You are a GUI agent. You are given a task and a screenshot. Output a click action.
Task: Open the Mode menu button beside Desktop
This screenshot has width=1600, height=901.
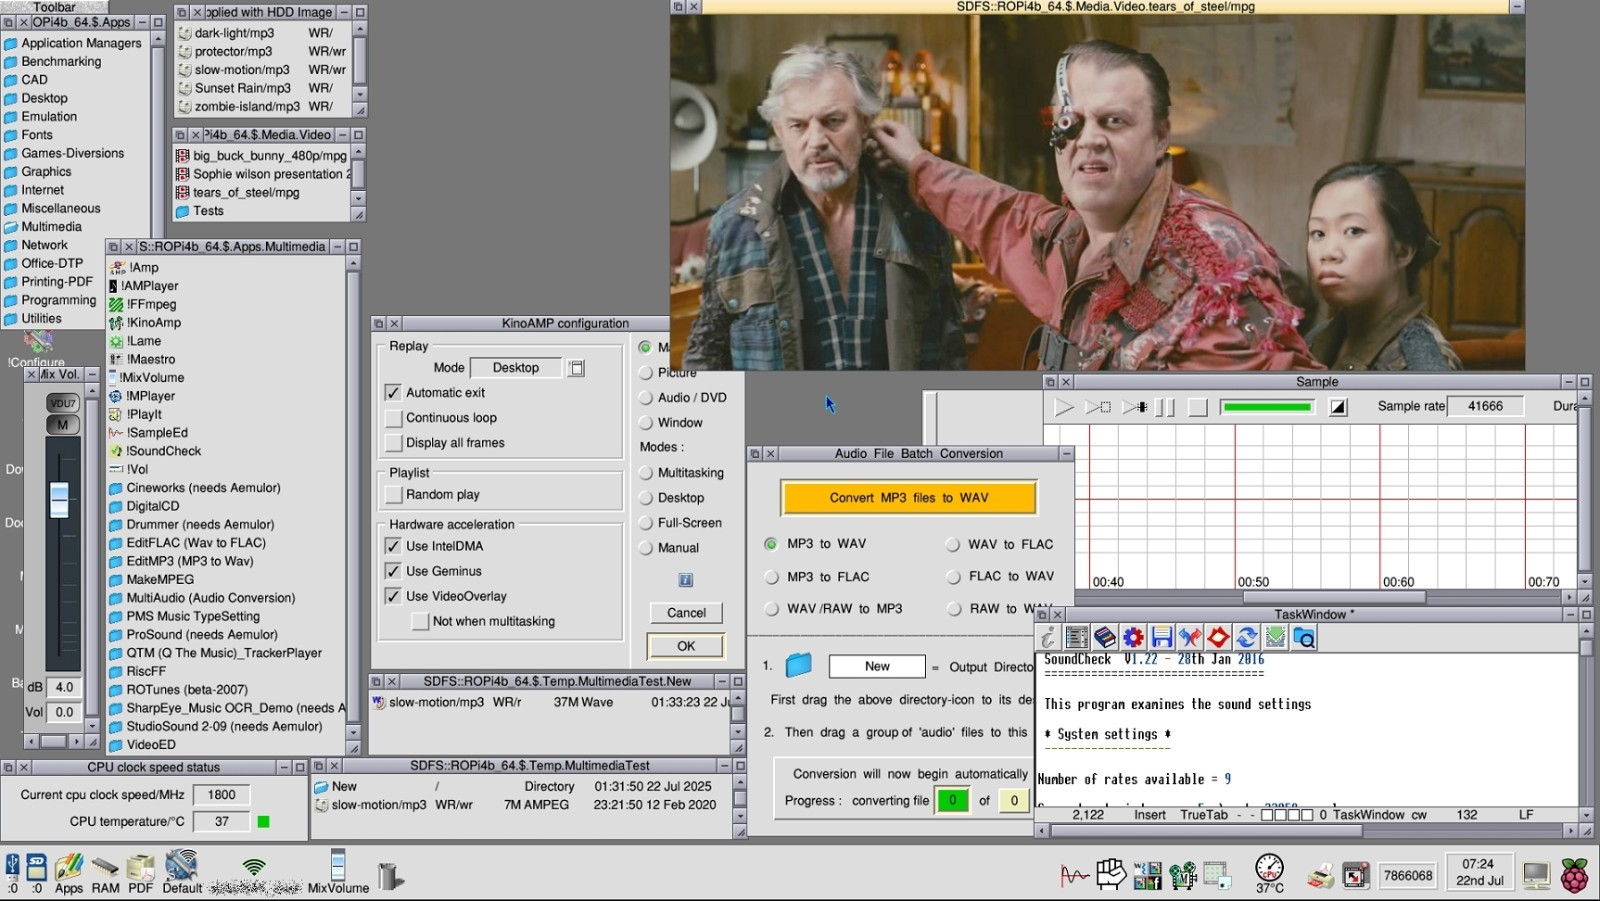click(x=577, y=368)
